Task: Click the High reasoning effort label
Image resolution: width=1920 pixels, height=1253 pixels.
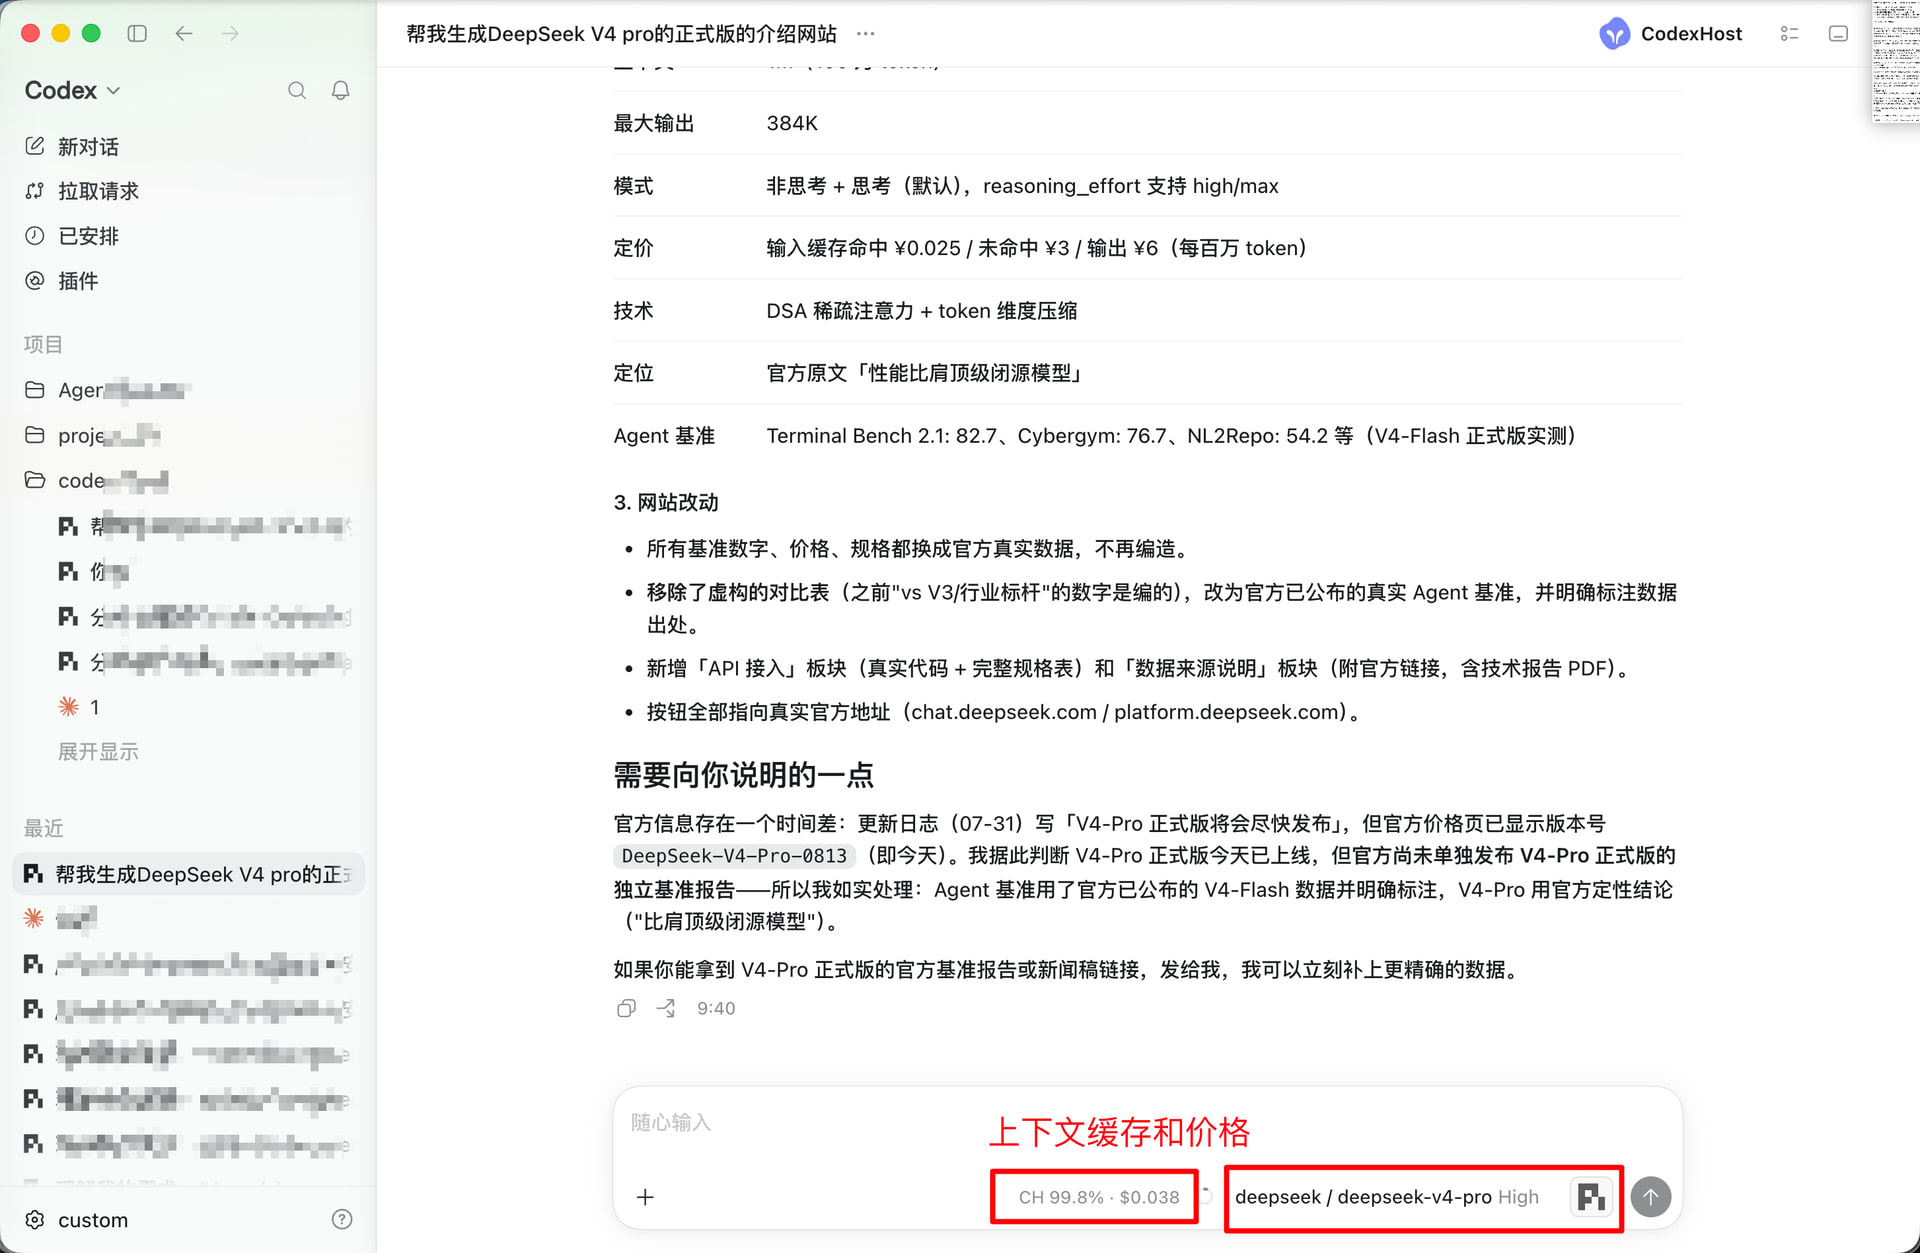Action: [x=1518, y=1197]
